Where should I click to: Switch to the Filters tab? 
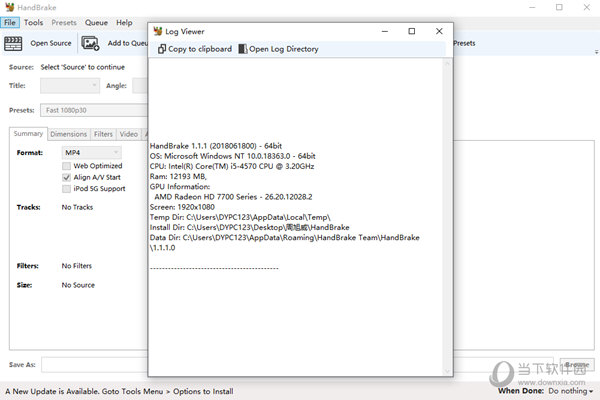[x=103, y=134]
